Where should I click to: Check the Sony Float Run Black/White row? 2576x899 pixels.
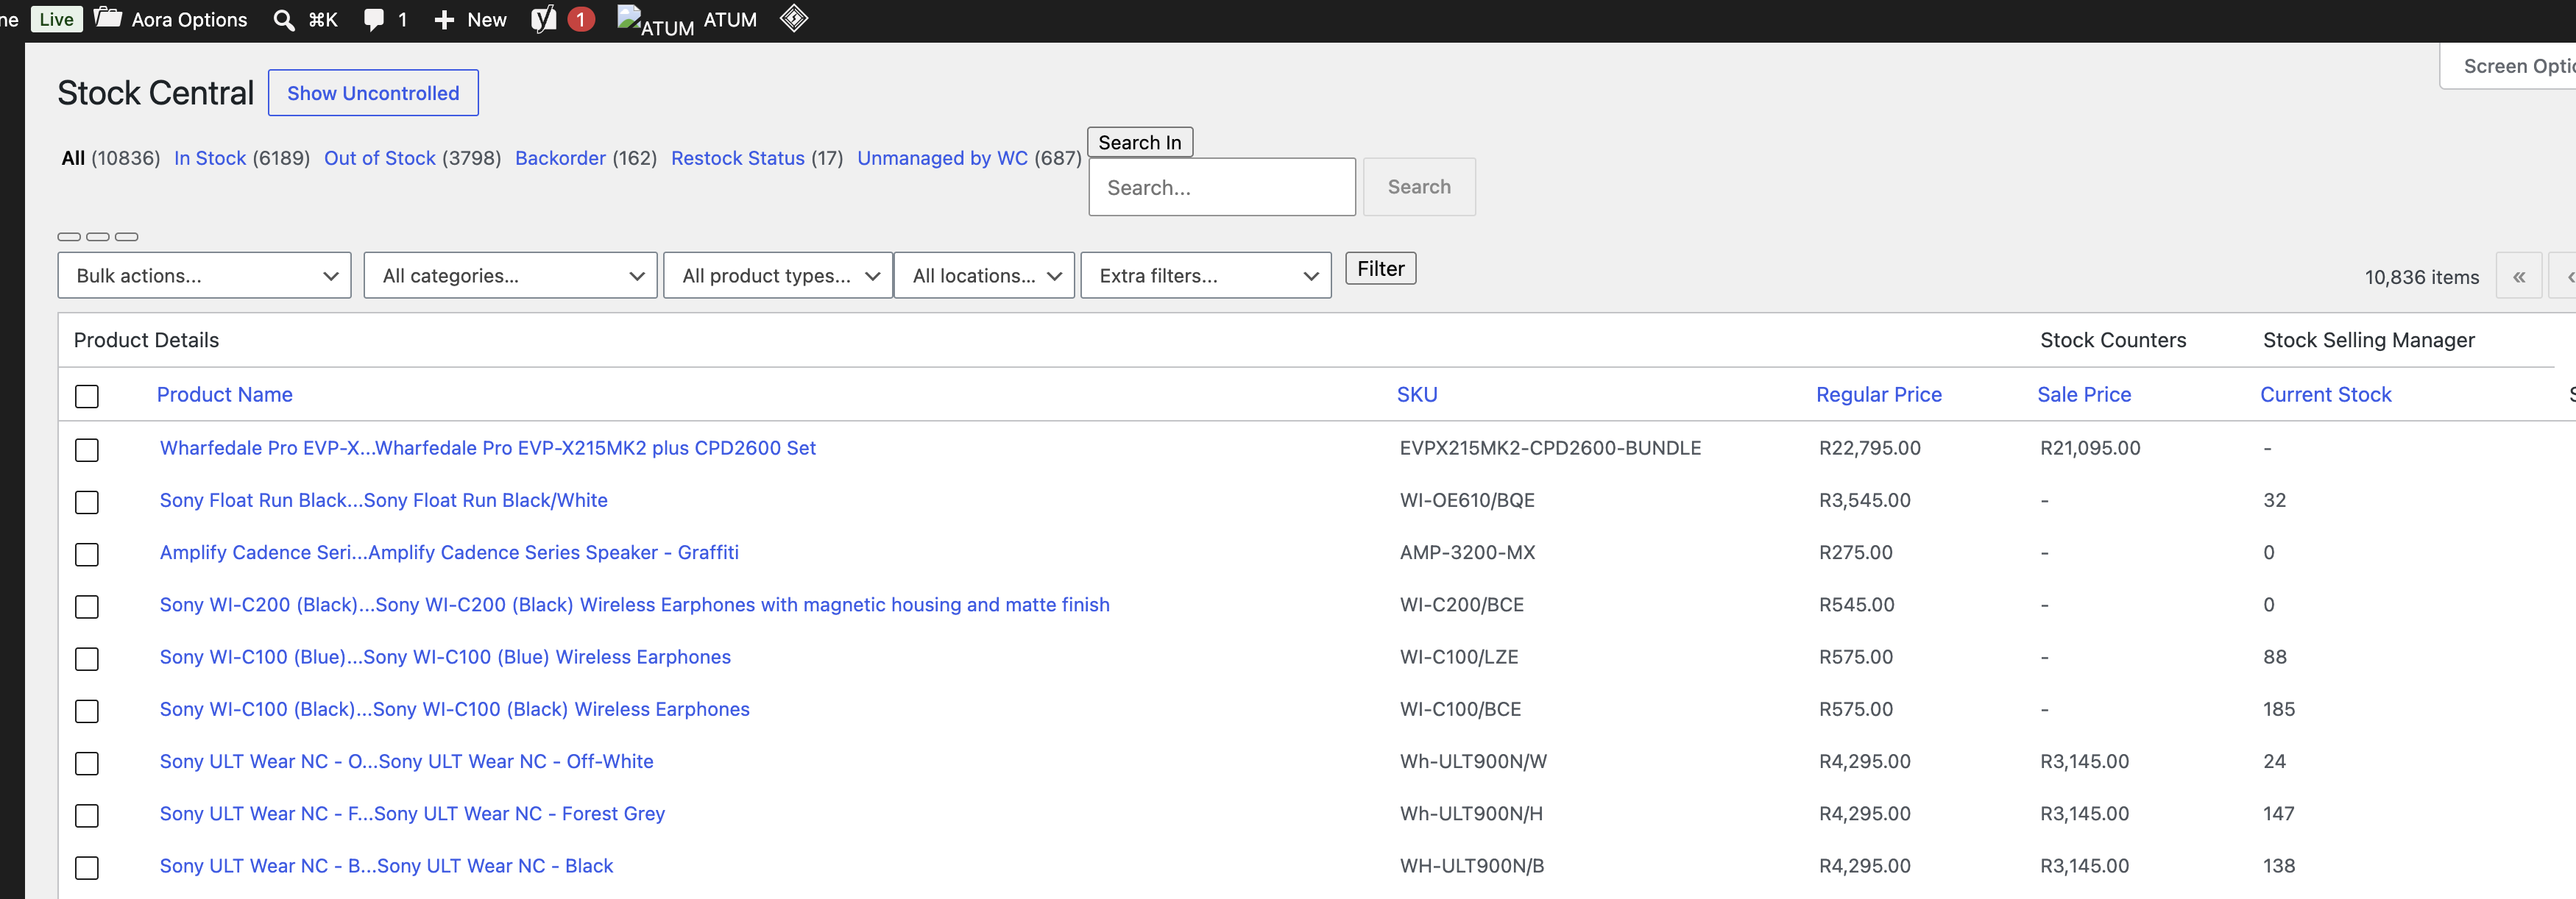click(x=87, y=502)
